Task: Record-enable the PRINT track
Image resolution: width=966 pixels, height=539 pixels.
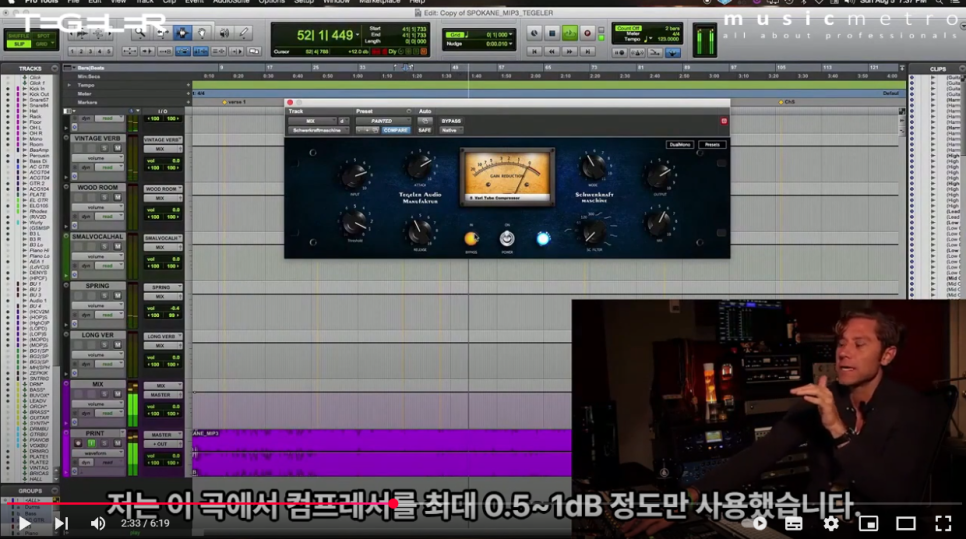Action: point(78,444)
